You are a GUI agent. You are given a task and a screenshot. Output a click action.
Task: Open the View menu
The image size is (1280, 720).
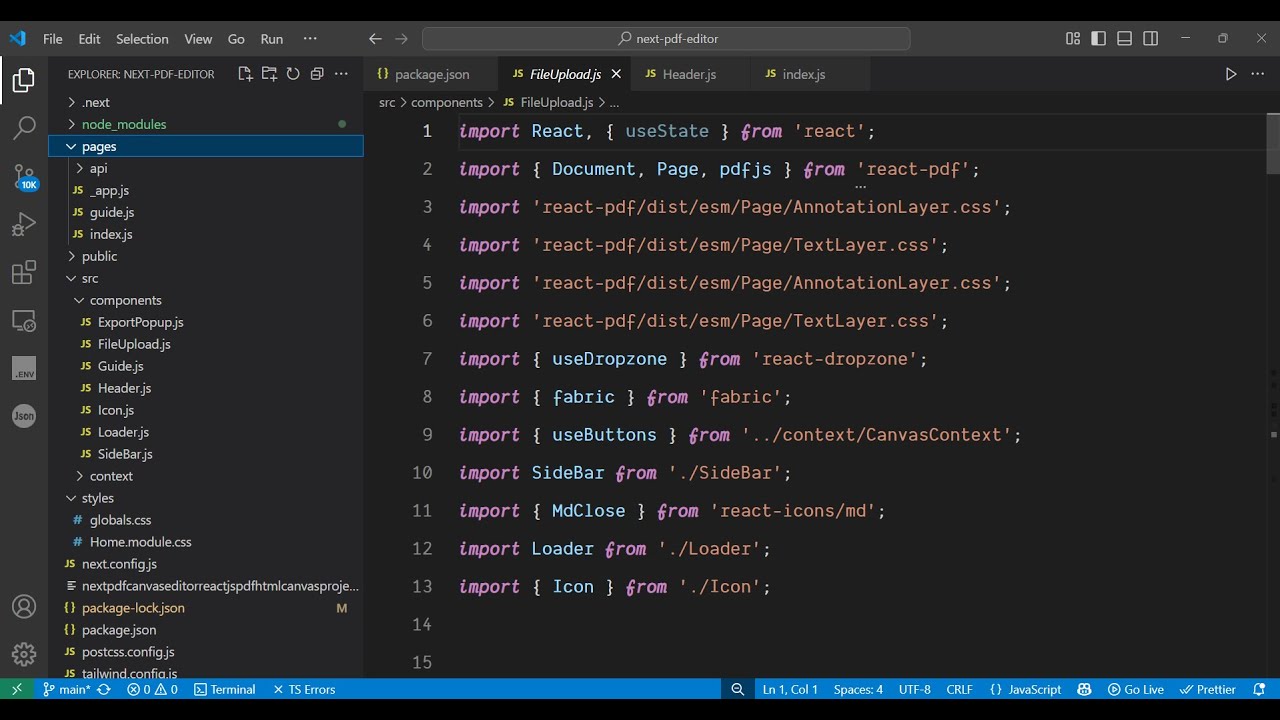tap(198, 39)
